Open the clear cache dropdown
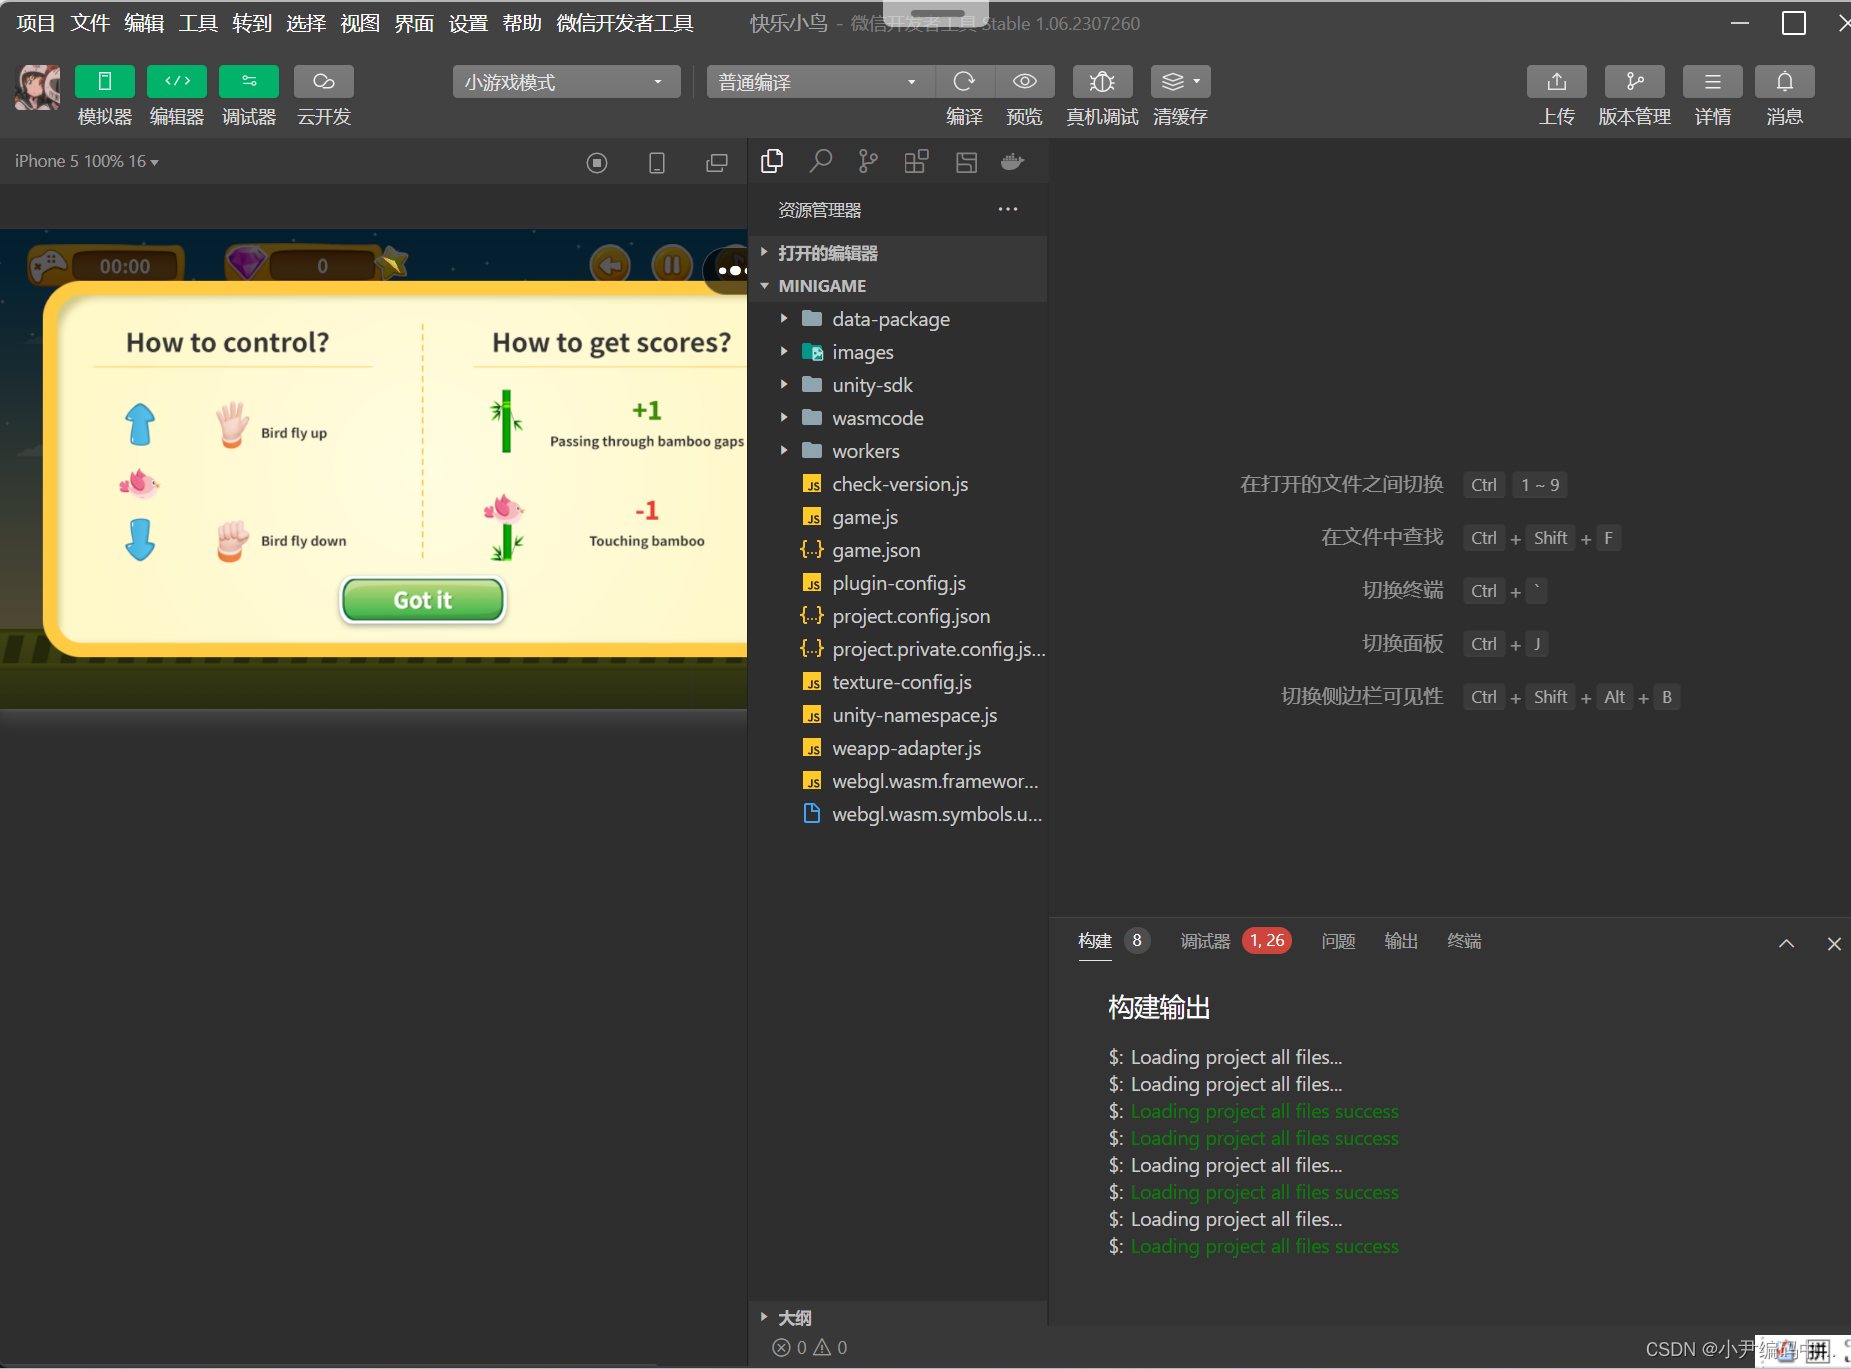The height and width of the screenshot is (1369, 1851). click(1180, 81)
